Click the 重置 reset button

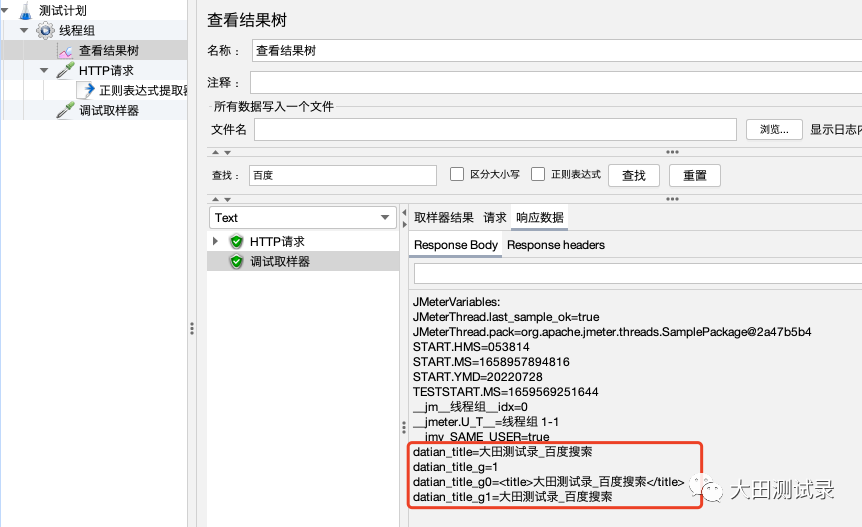point(695,175)
